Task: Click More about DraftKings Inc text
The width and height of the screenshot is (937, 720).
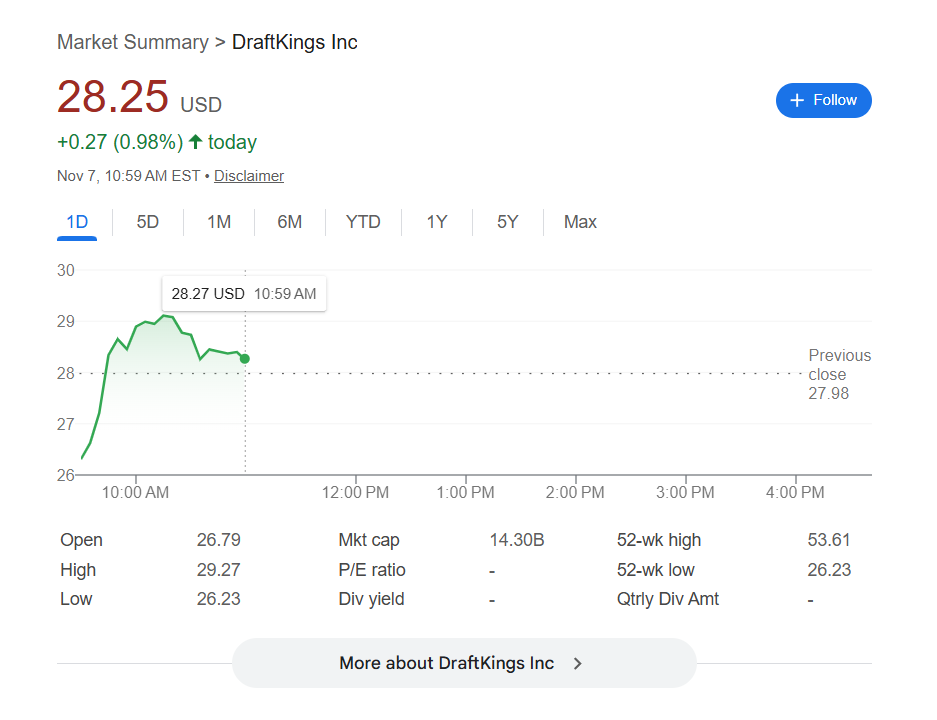Action: (446, 663)
